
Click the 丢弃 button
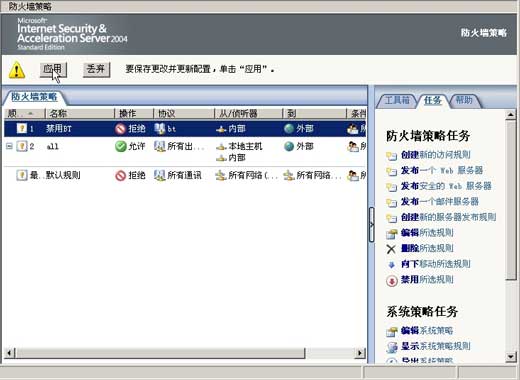click(96, 70)
